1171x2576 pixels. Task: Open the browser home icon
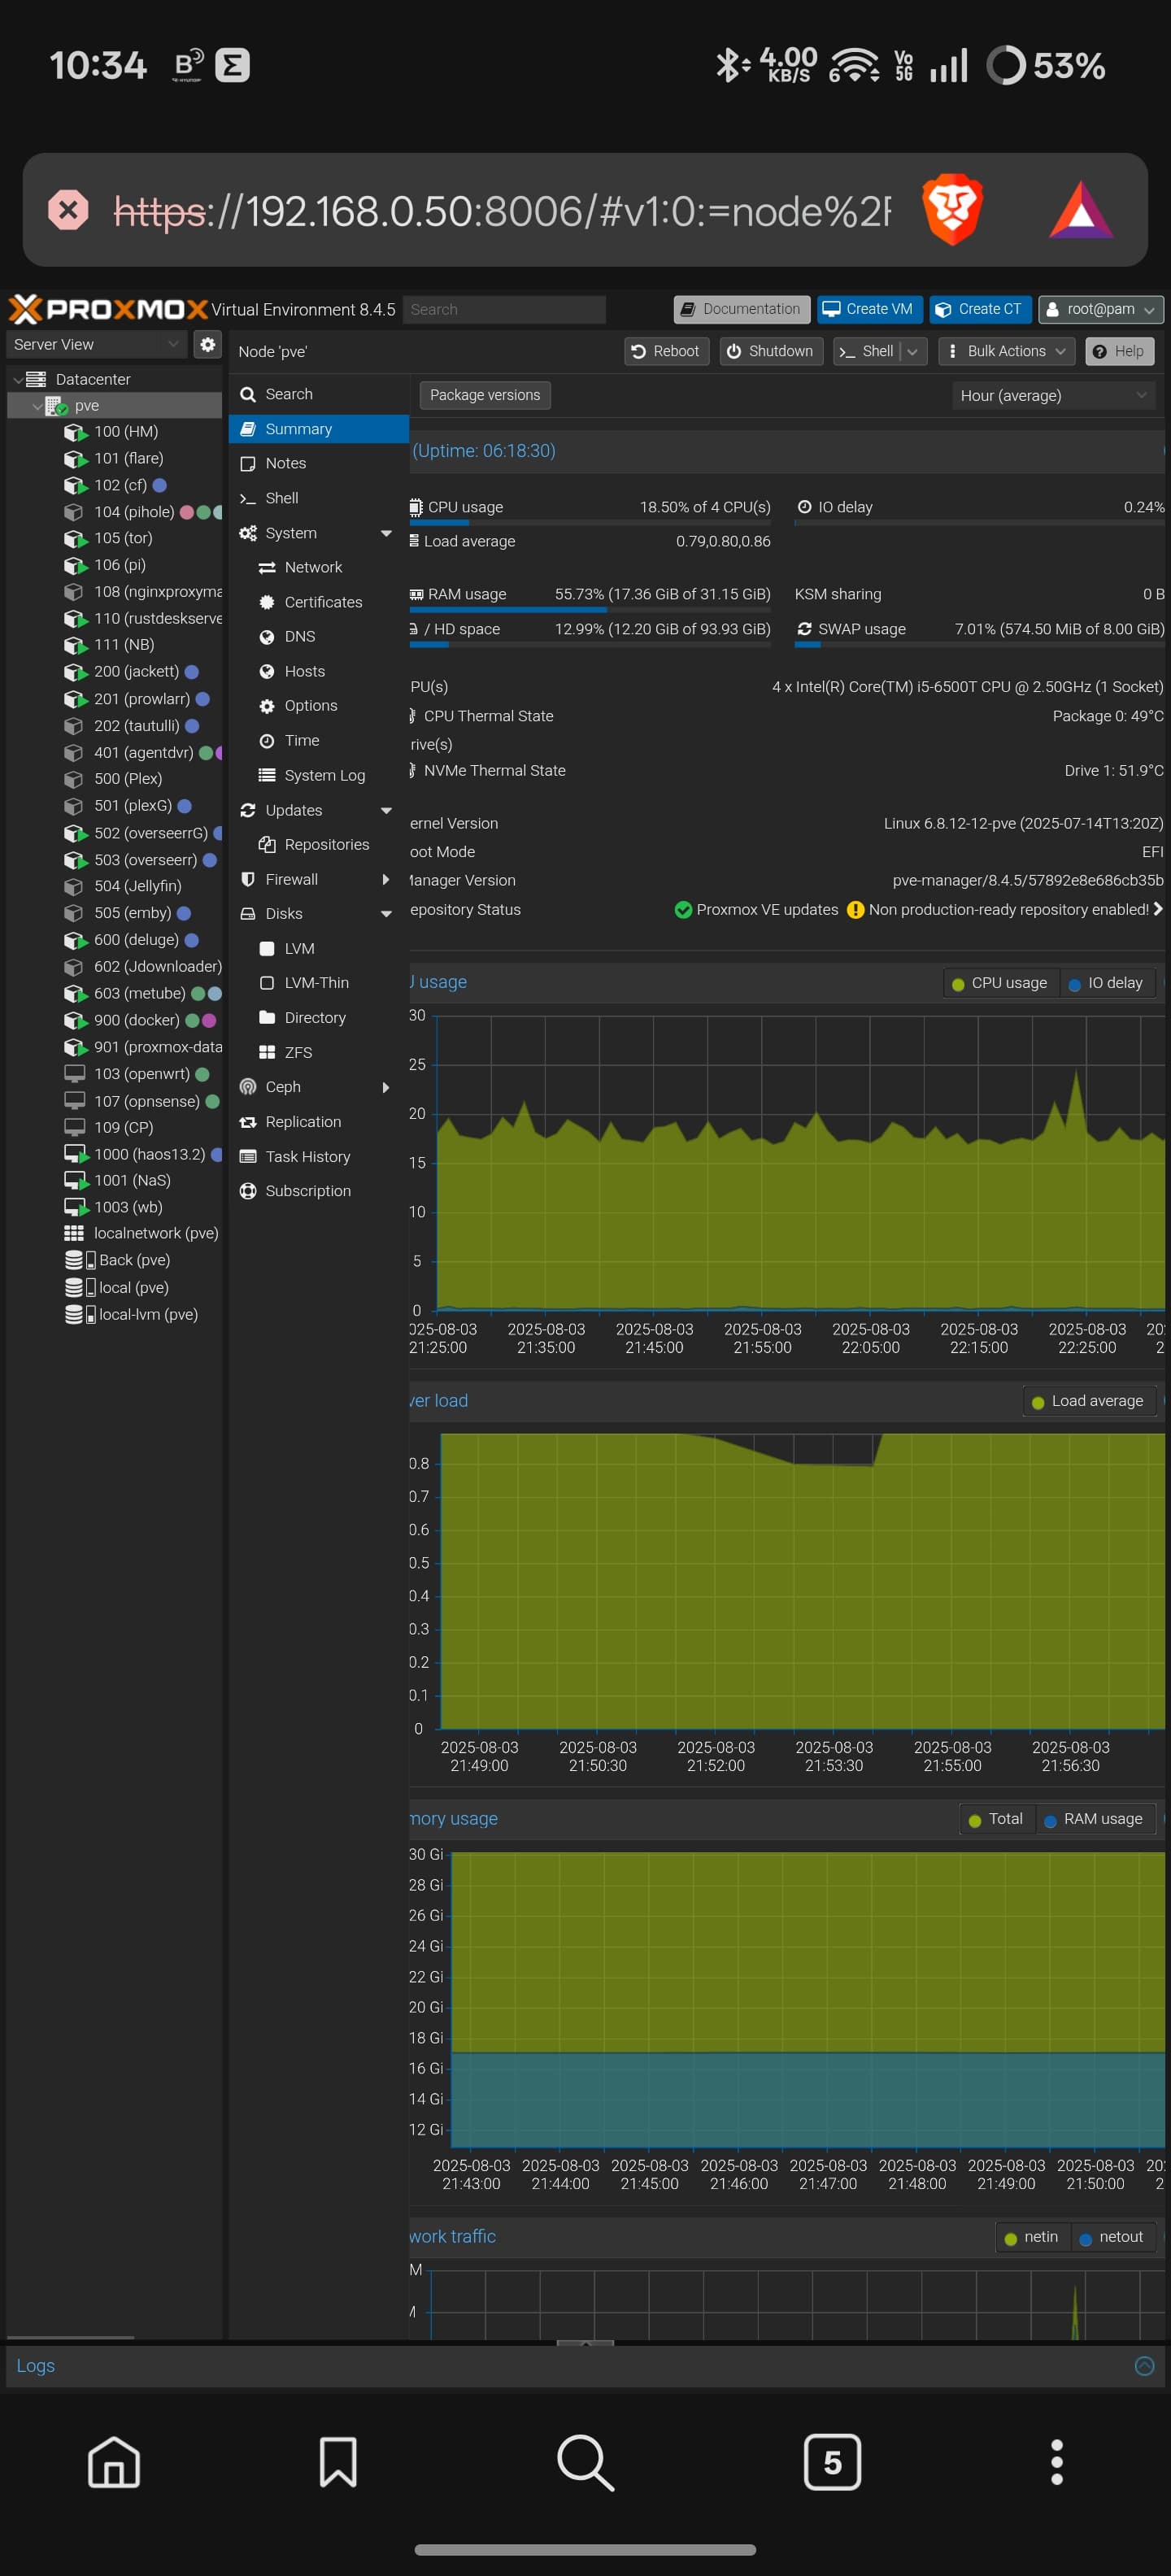point(114,2461)
